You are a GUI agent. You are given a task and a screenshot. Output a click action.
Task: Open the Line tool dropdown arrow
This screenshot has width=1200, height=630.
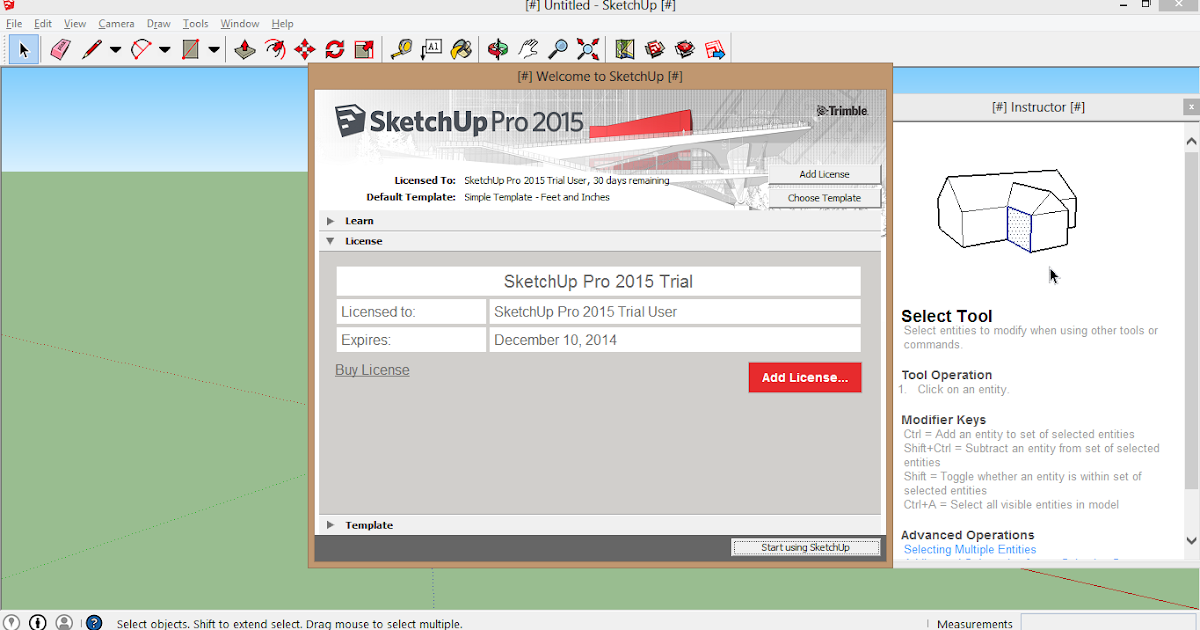click(115, 49)
